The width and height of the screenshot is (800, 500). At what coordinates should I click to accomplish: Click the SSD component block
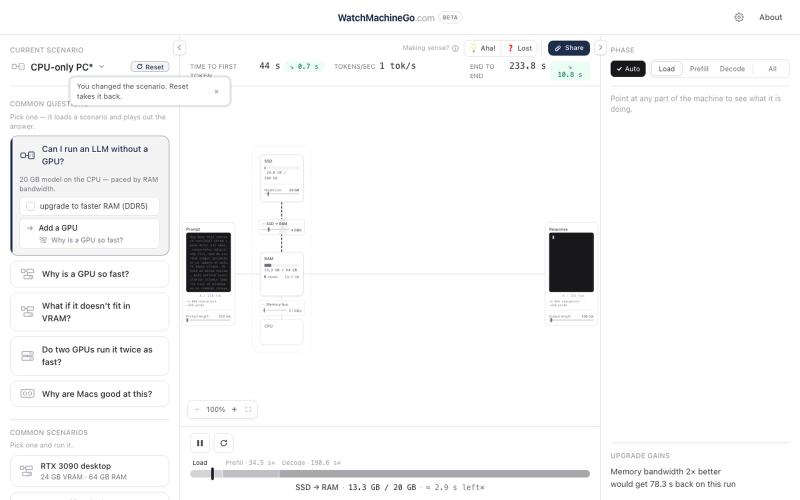point(282,178)
